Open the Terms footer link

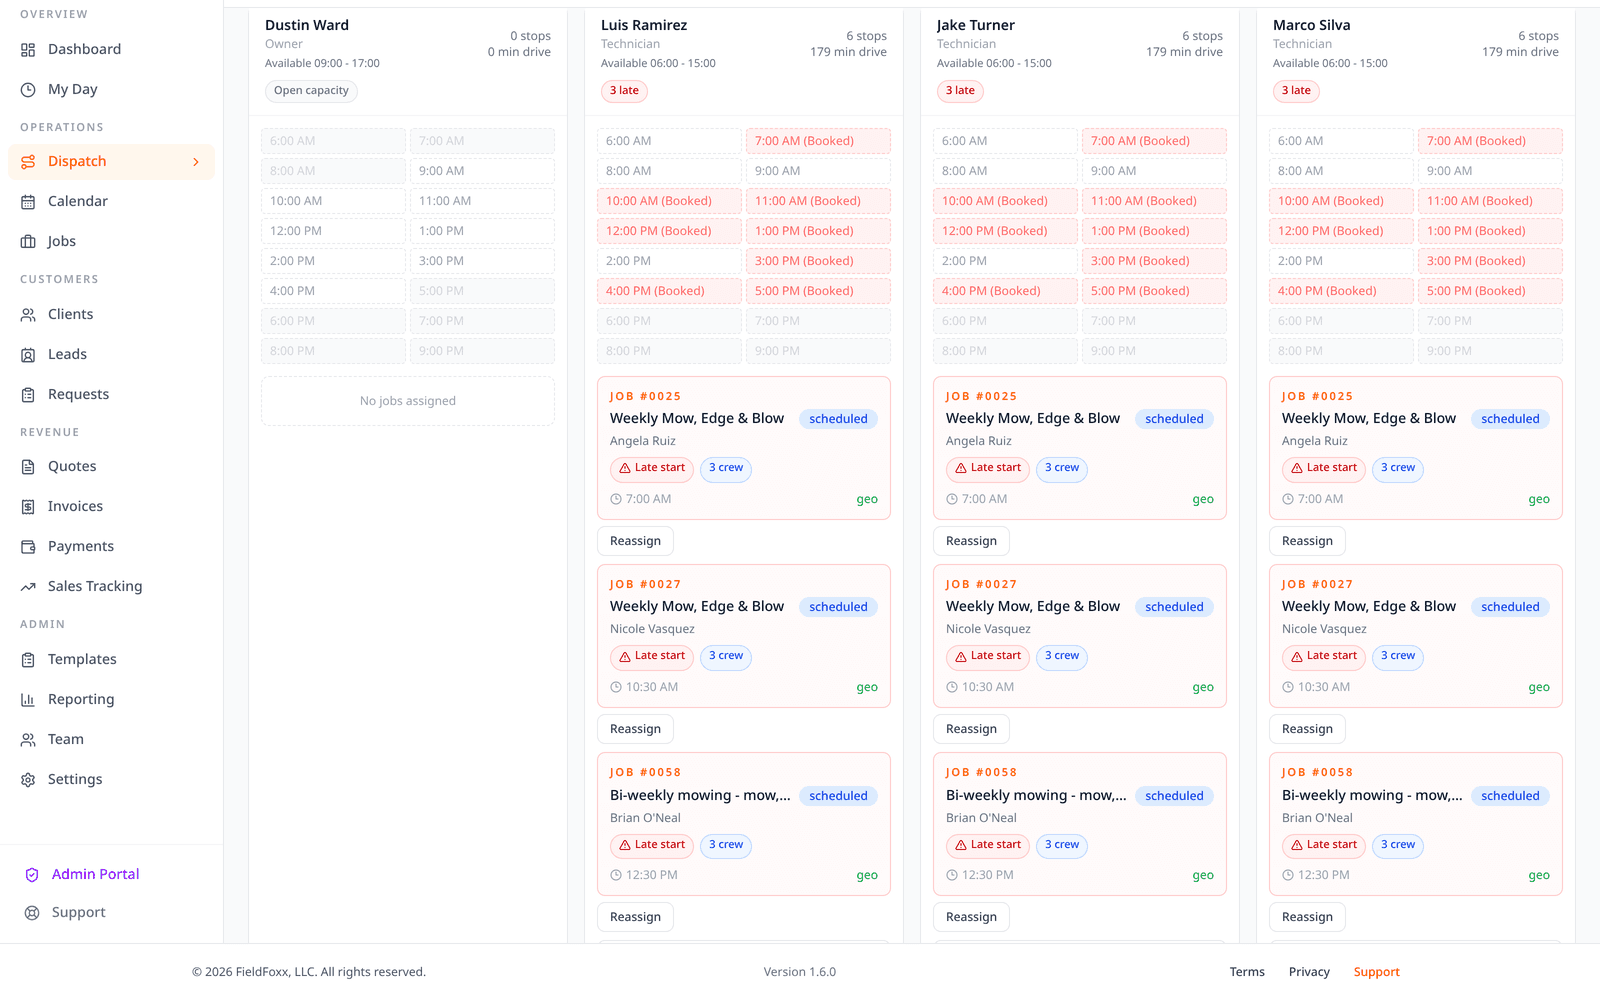point(1247,972)
